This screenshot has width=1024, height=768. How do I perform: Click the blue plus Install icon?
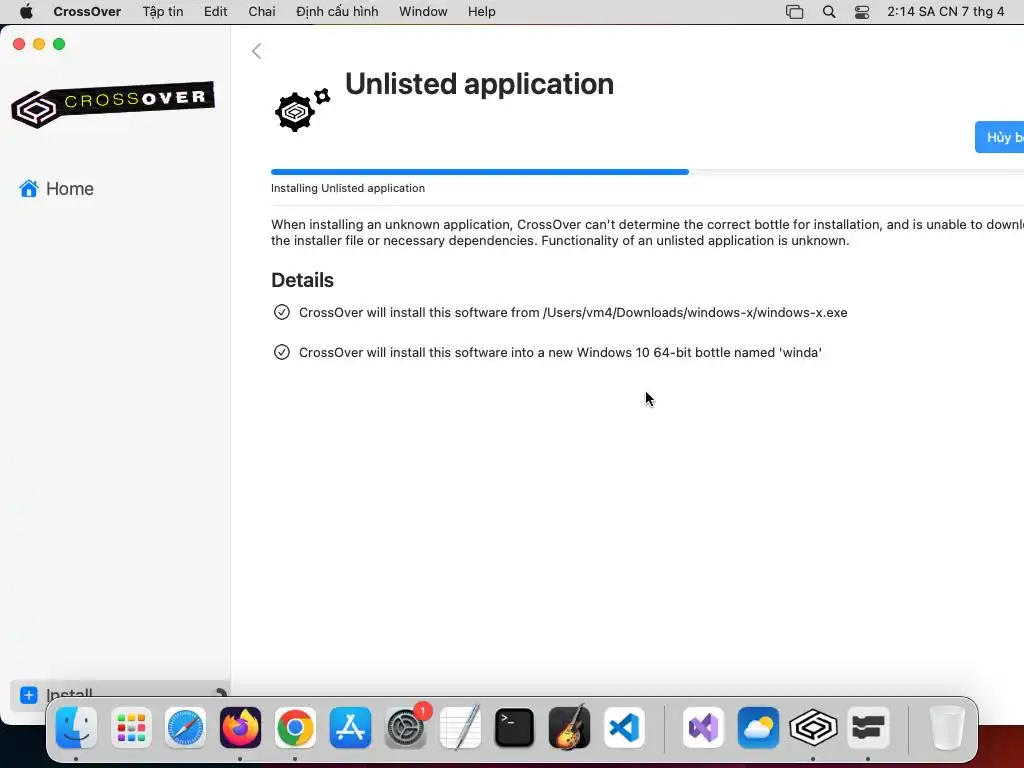pyautogui.click(x=29, y=695)
